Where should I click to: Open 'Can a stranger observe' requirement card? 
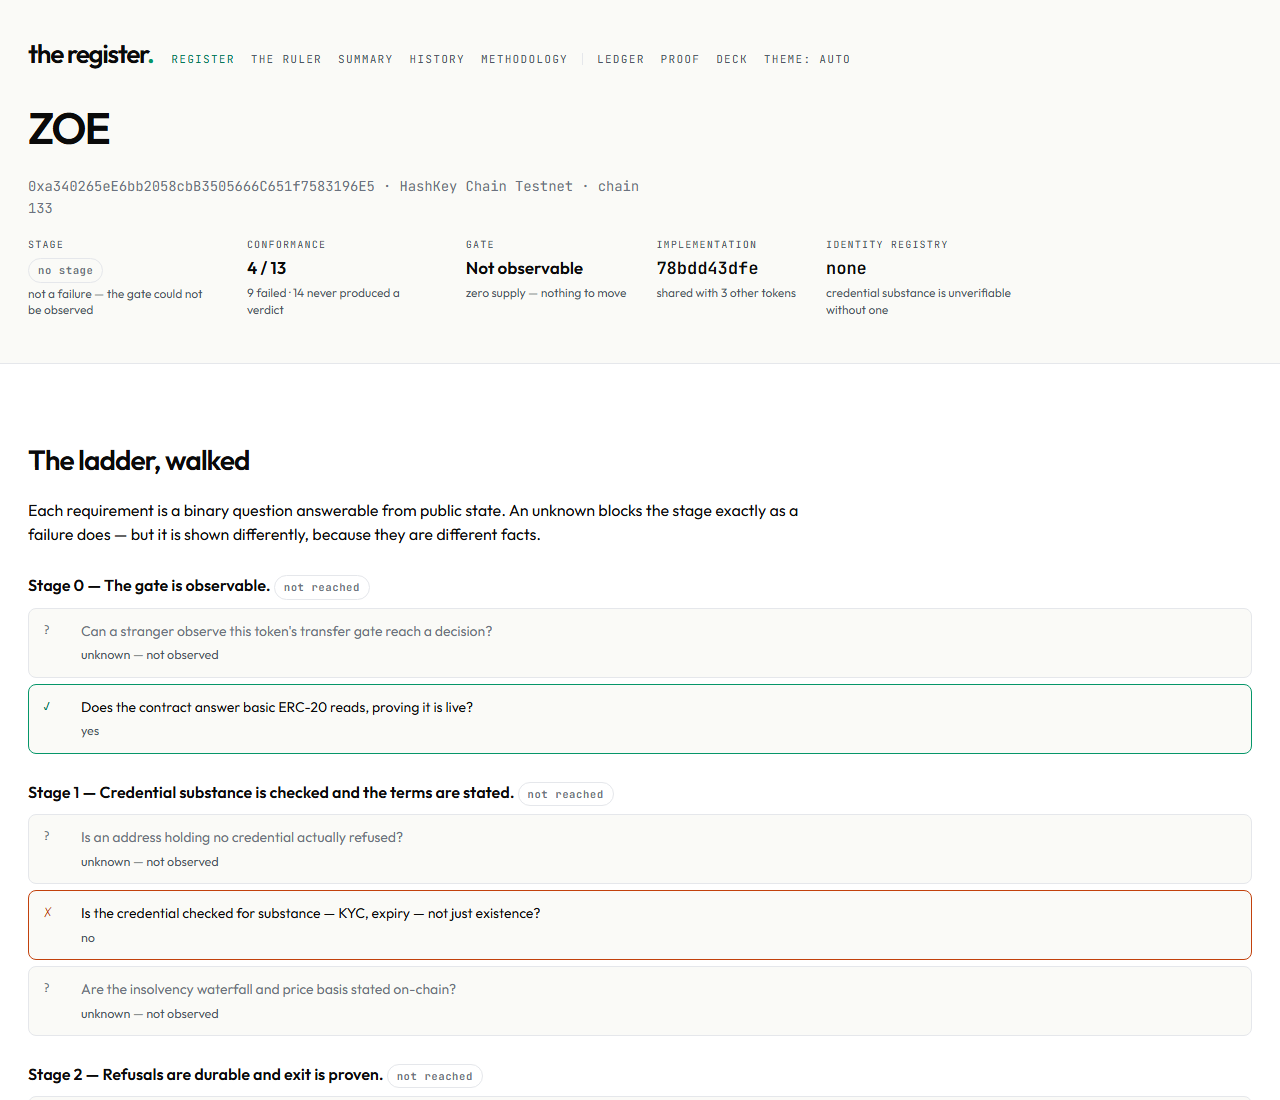640,643
